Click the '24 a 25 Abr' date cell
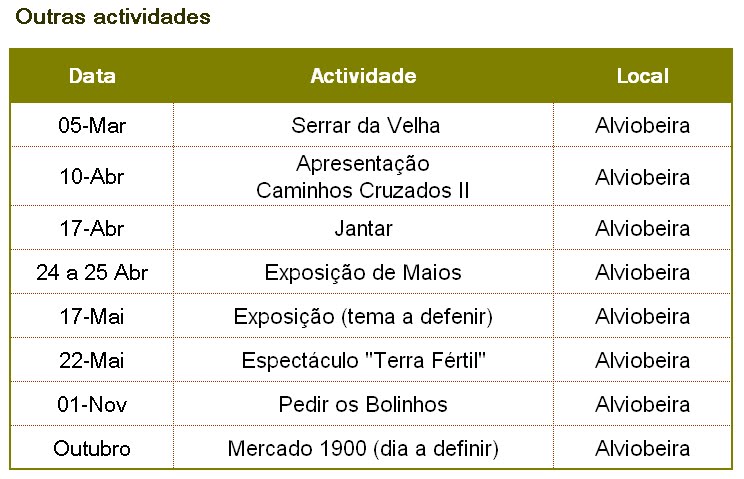744x479 pixels. coord(92,272)
